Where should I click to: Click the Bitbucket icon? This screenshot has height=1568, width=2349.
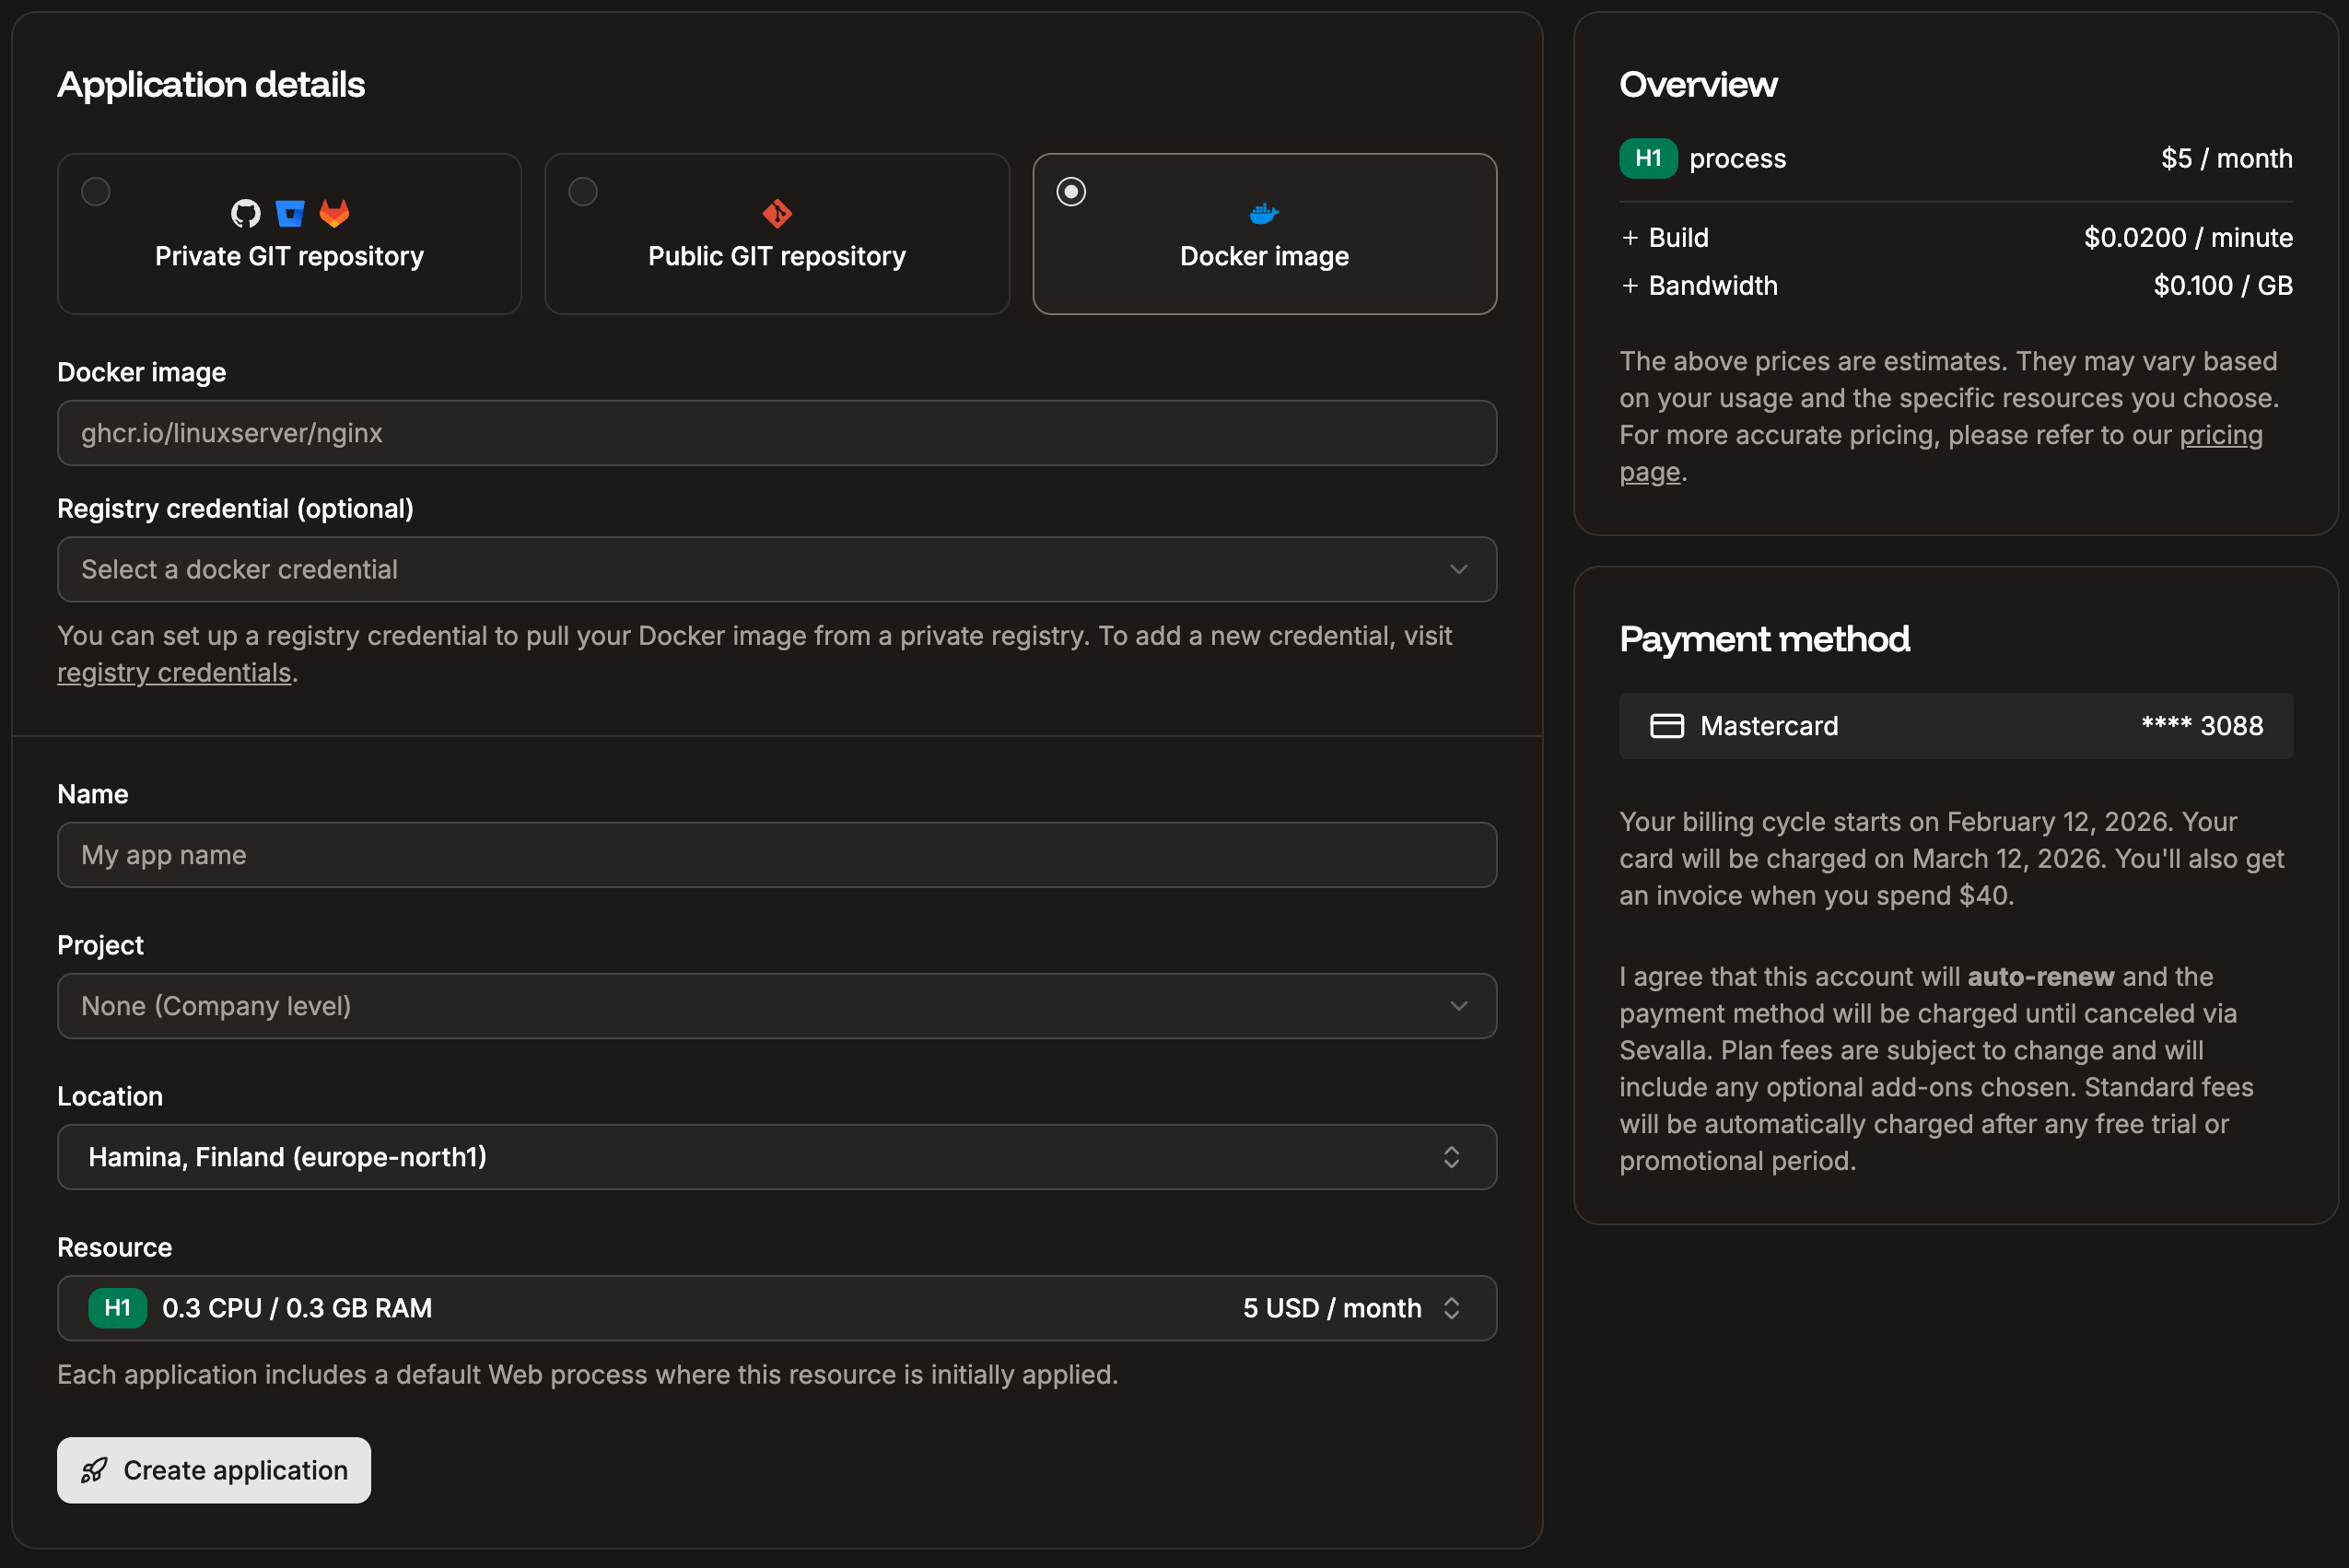(289, 212)
